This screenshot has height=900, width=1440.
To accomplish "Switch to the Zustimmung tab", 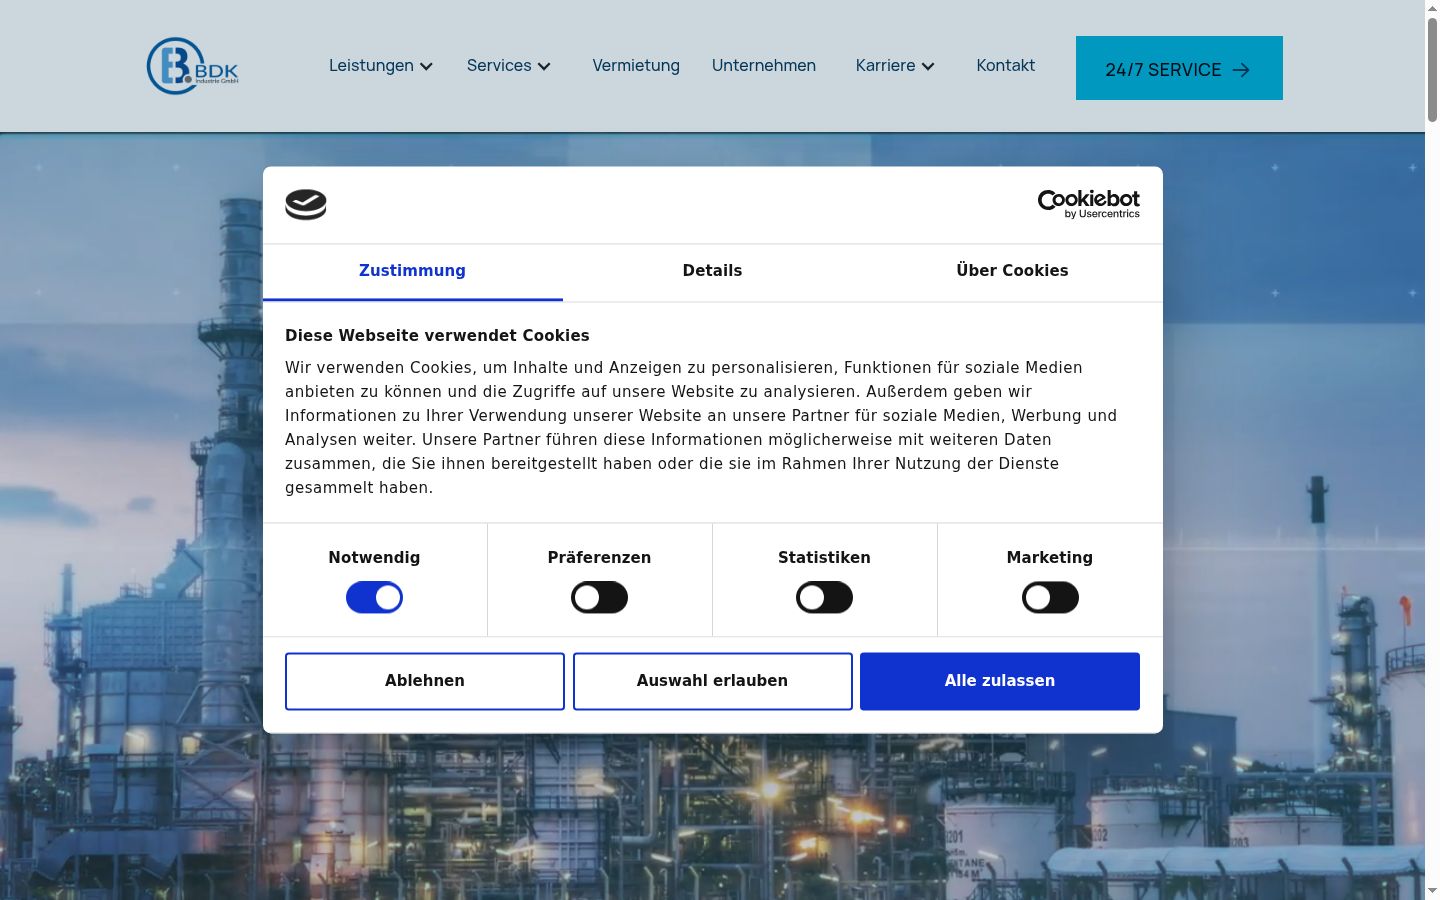I will (413, 271).
